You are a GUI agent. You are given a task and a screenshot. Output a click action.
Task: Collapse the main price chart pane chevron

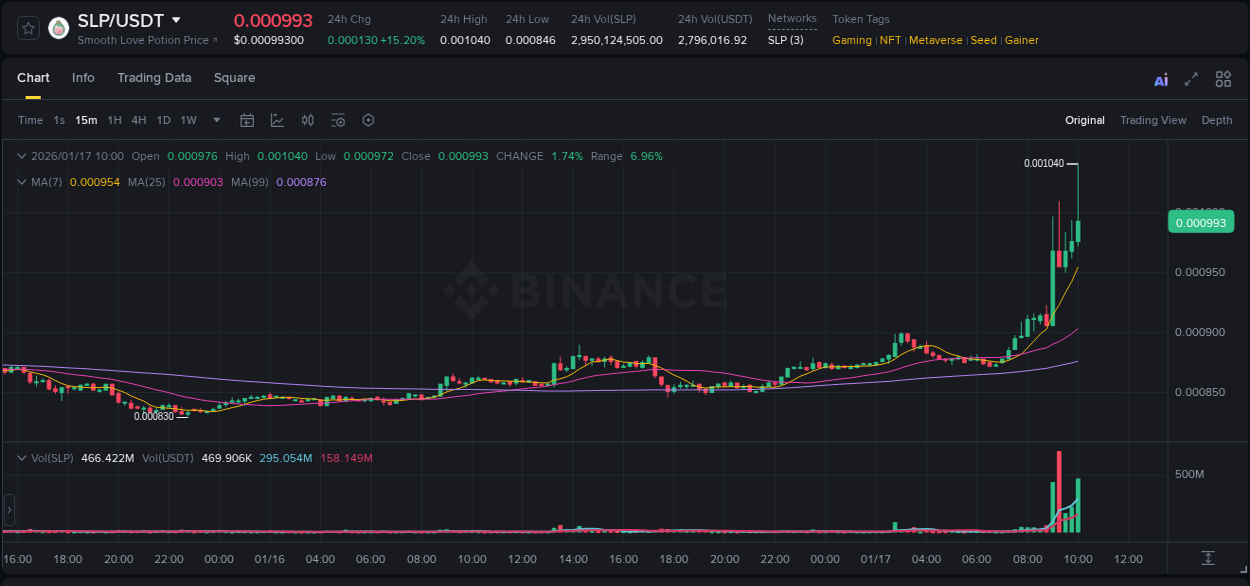coord(22,156)
